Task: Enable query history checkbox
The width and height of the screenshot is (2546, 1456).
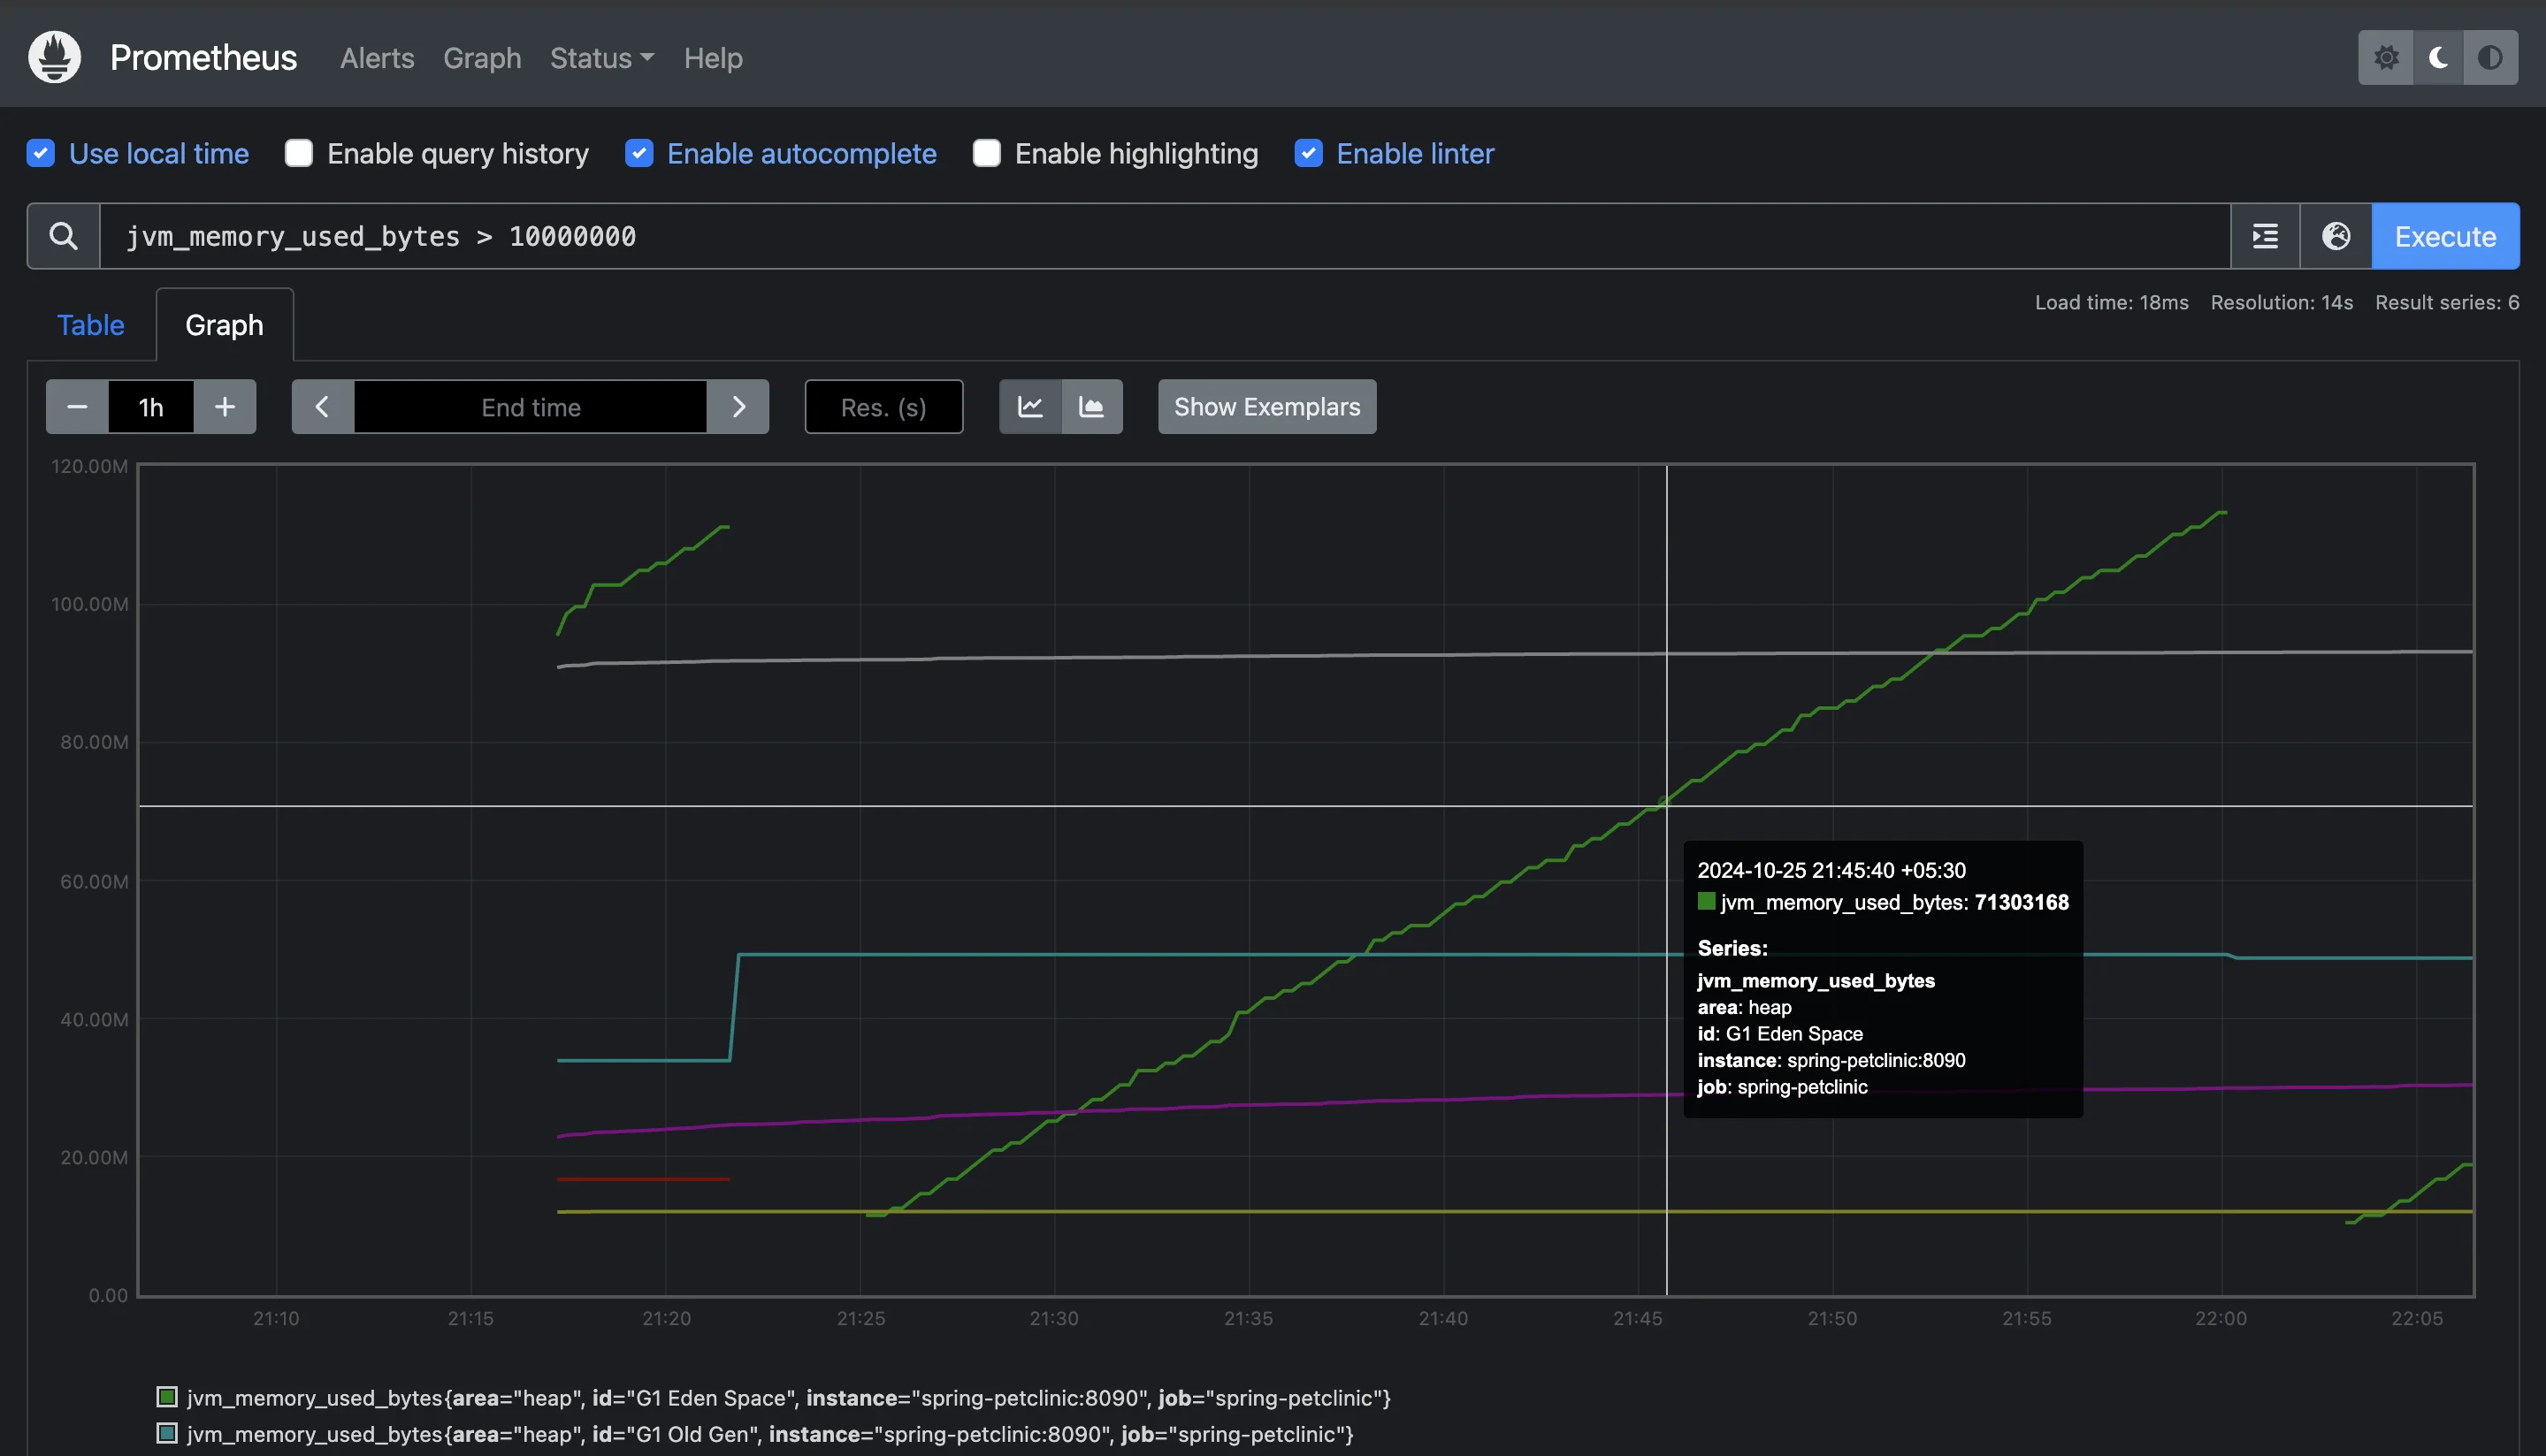Action: [299, 153]
